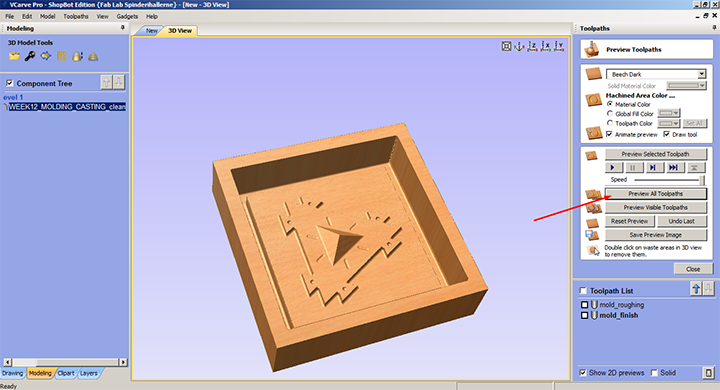This screenshot has width=720, height=390.
Task: Disable Show 2D previews checkbox
Action: pyautogui.click(x=583, y=373)
